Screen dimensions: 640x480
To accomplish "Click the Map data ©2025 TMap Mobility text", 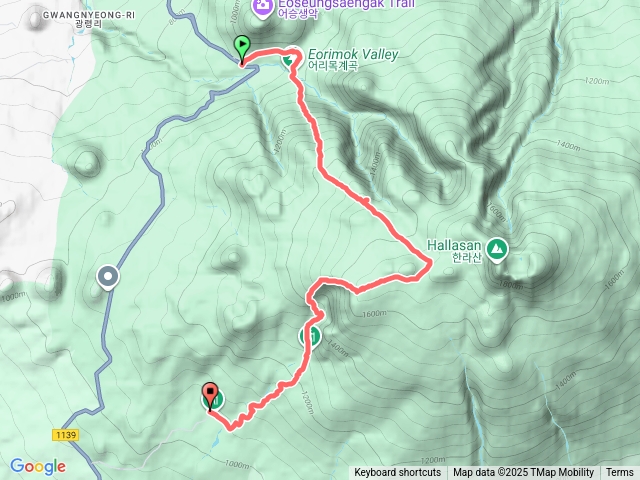I will 524,473.
